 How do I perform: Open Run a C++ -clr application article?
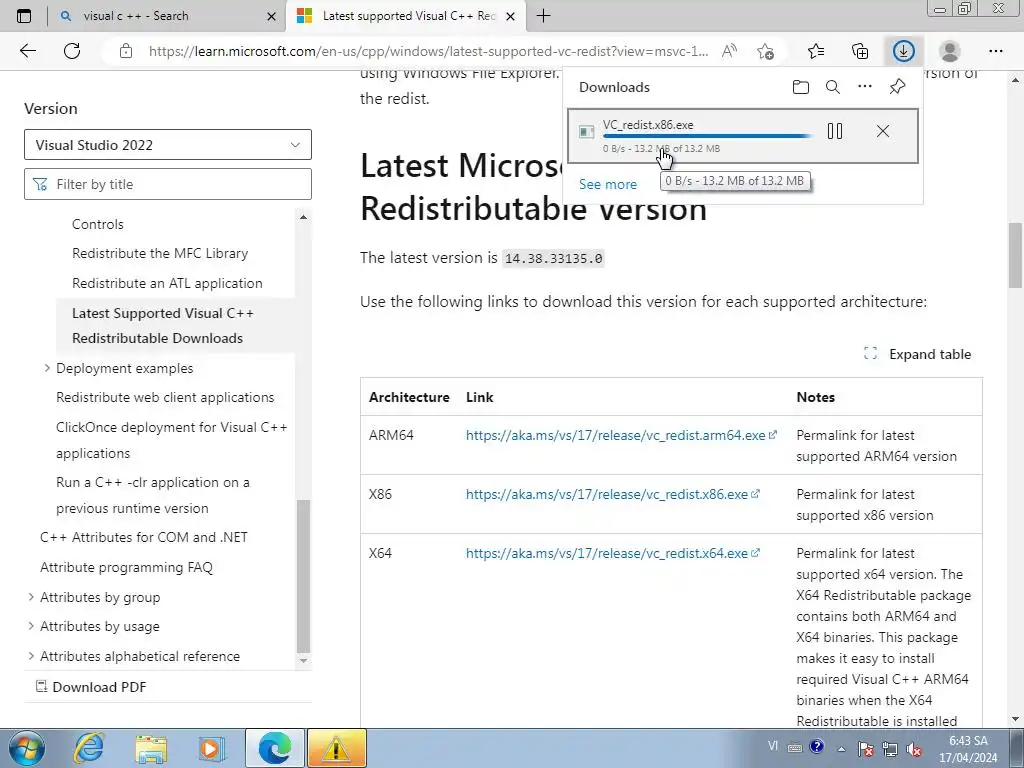(153, 495)
